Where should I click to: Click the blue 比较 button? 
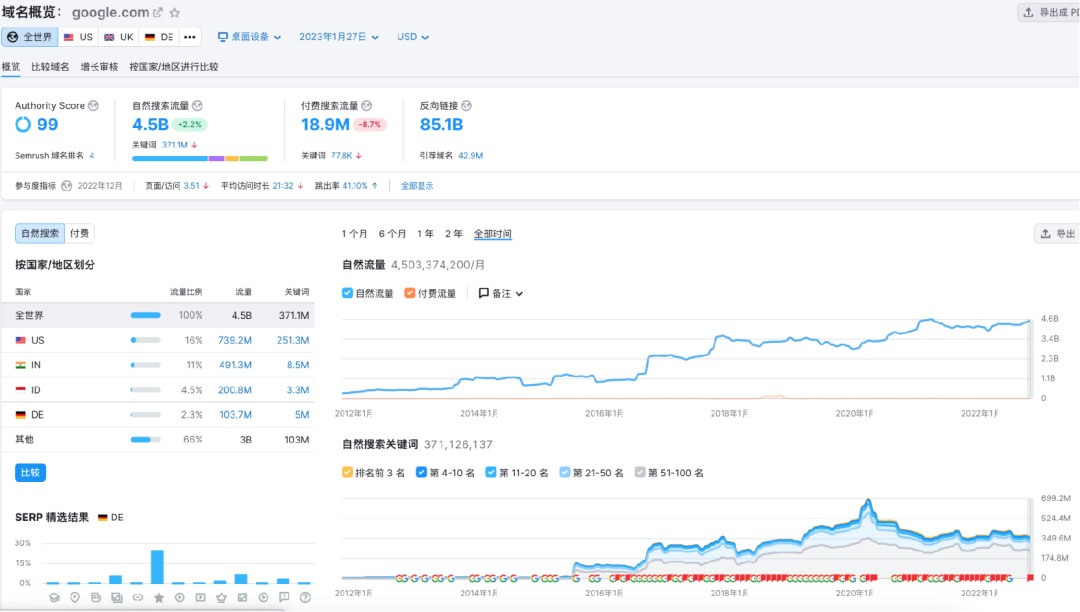(x=30, y=473)
